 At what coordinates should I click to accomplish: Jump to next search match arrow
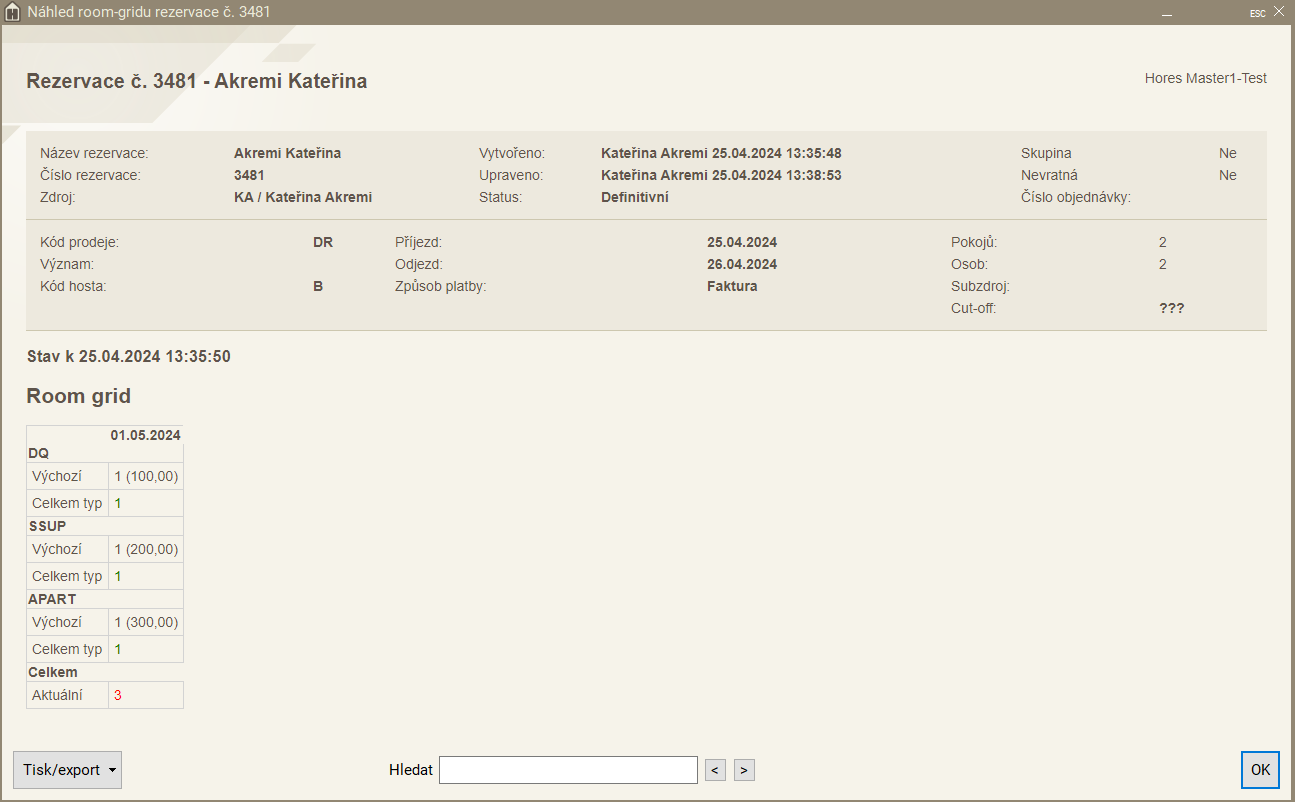pos(744,770)
